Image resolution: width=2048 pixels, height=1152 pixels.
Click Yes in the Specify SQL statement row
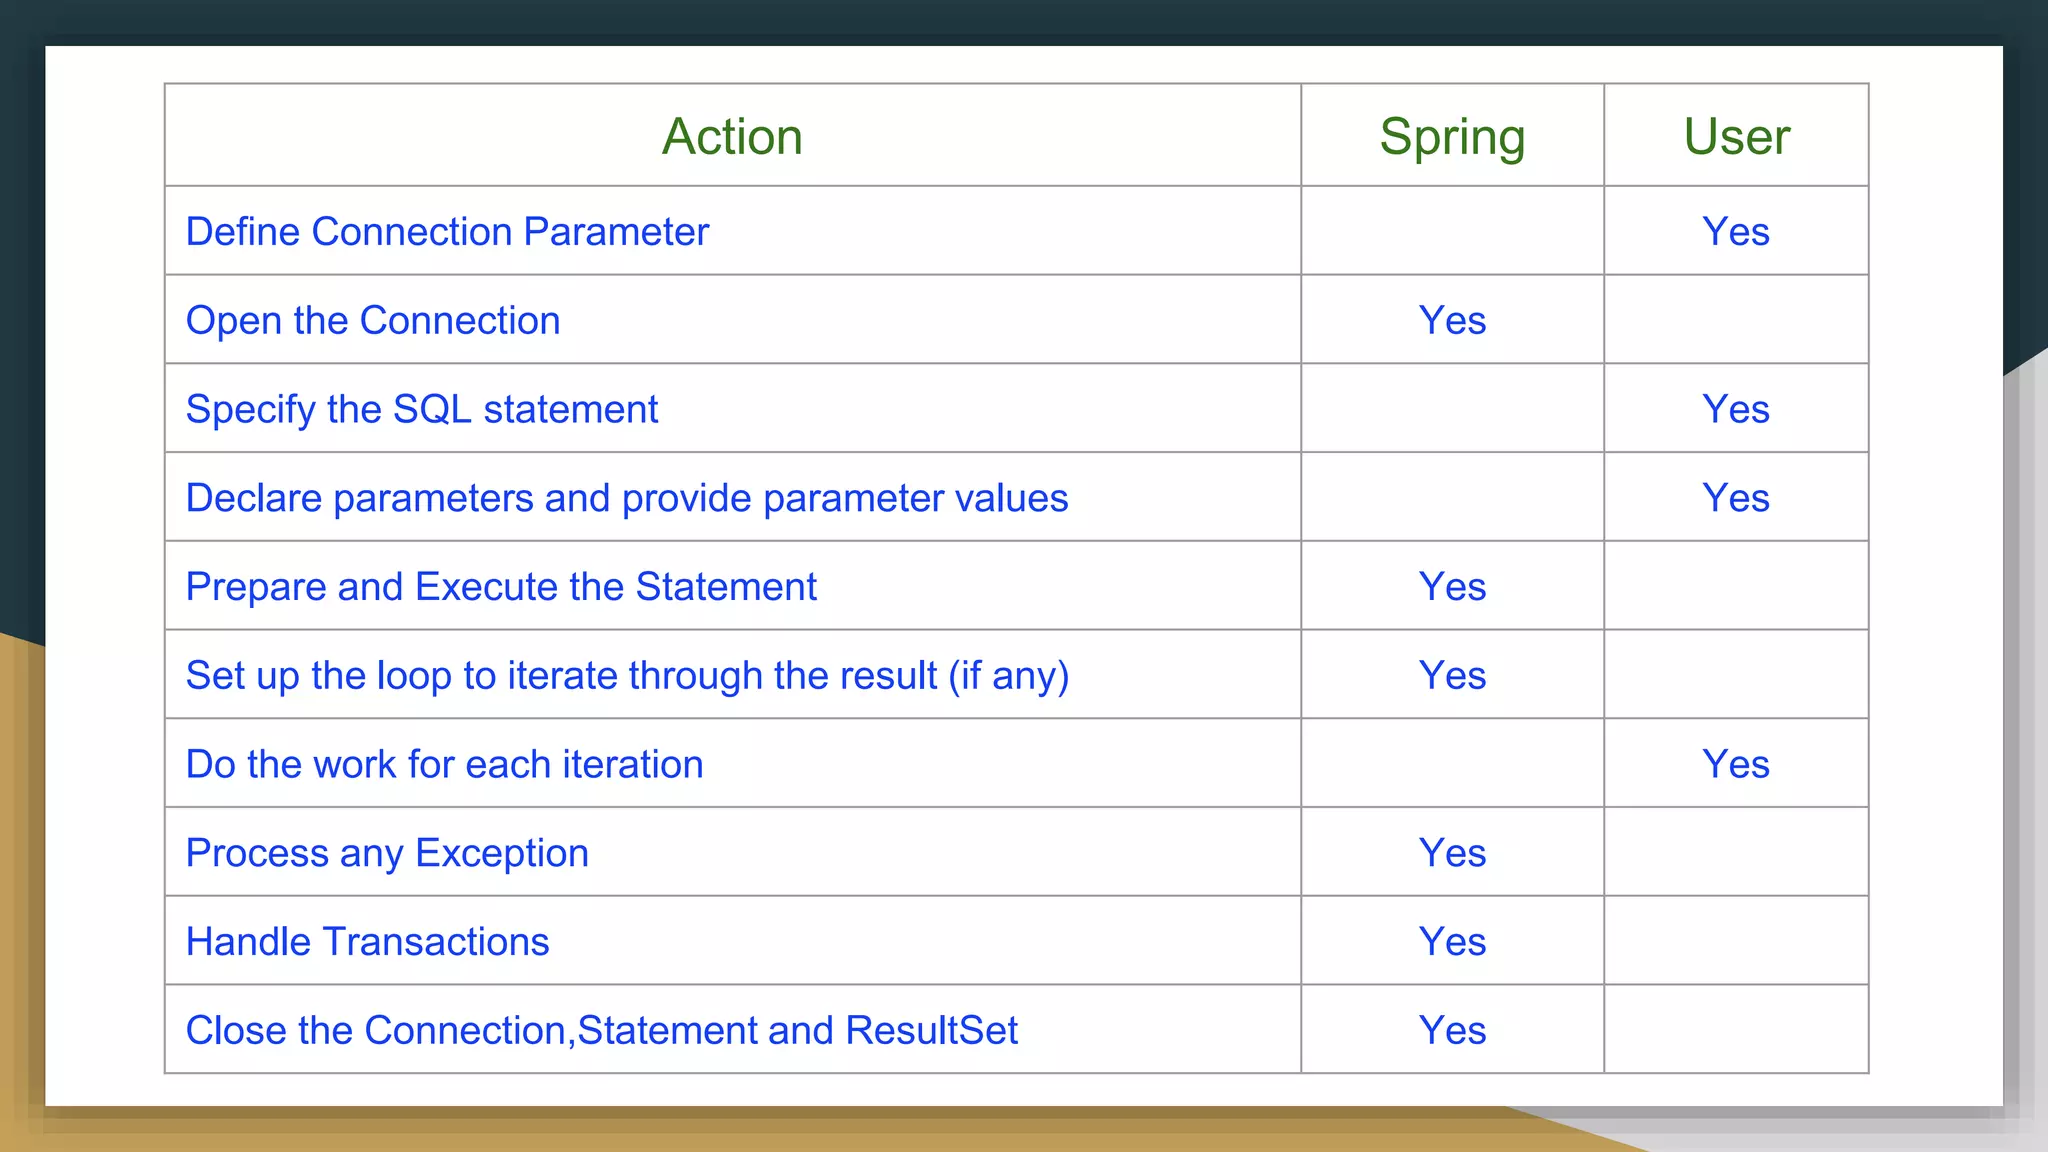point(1736,409)
